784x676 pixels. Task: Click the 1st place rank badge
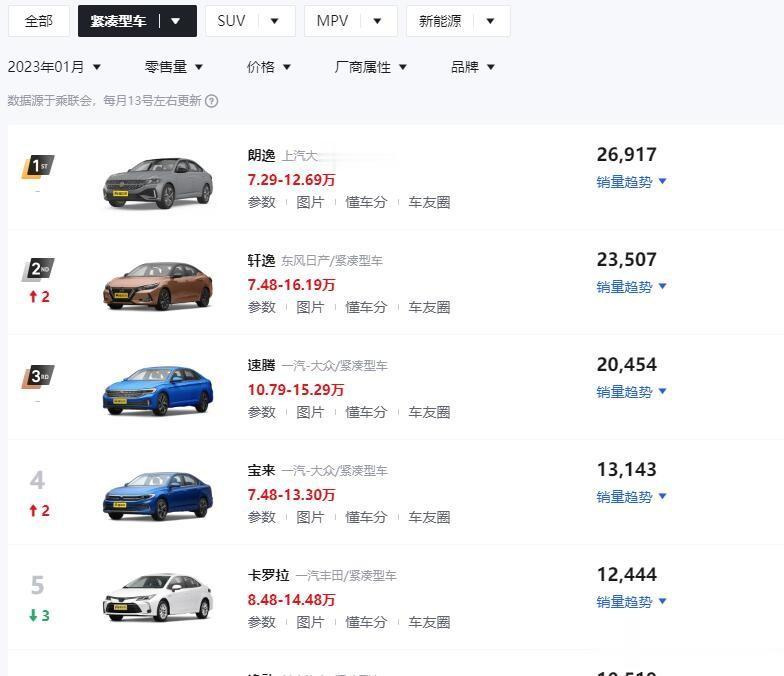click(x=38, y=166)
